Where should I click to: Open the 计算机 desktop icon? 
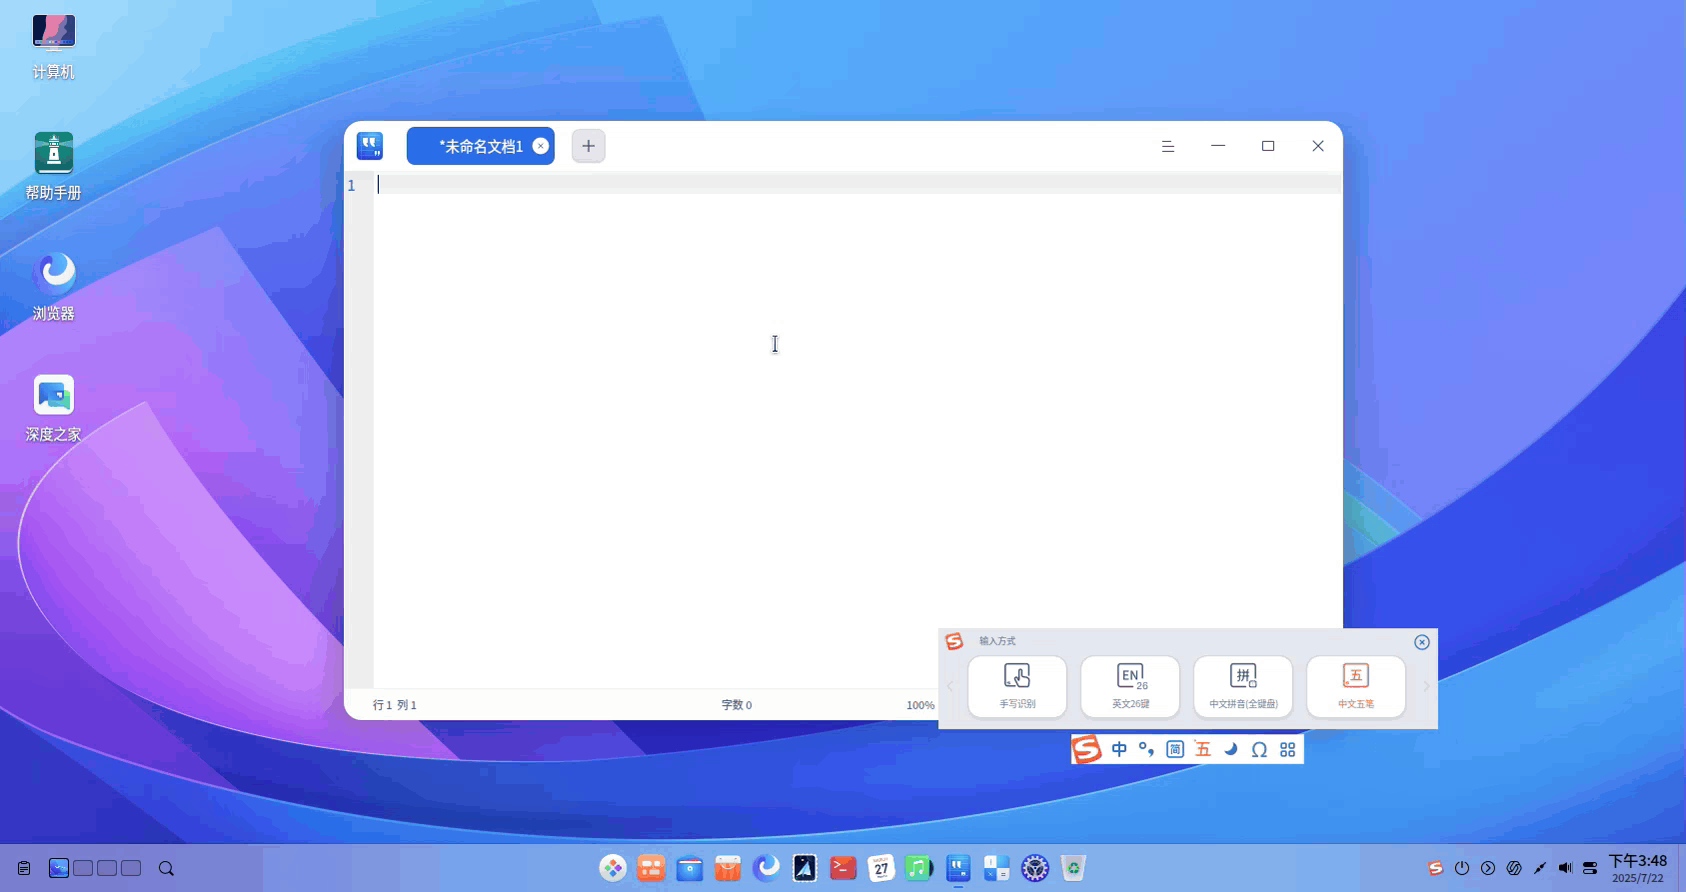53,46
